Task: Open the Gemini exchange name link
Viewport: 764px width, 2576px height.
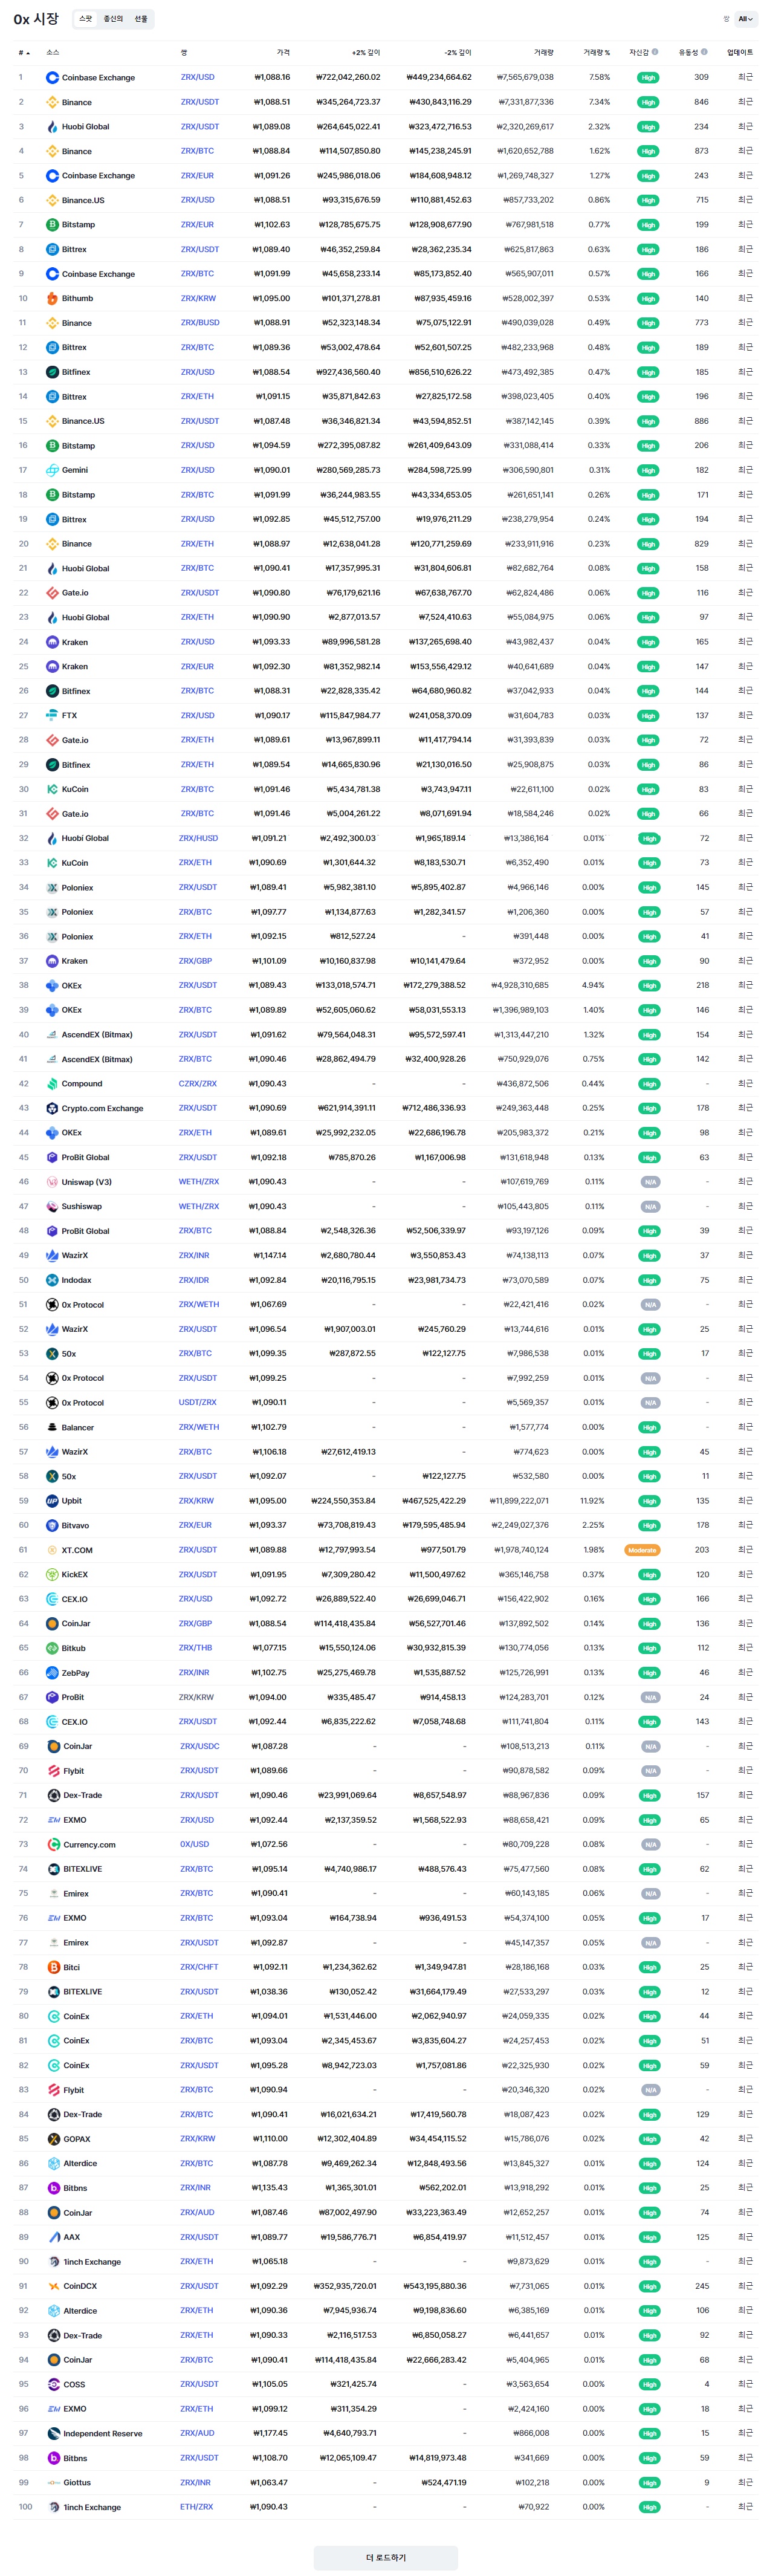Action: 75,470
